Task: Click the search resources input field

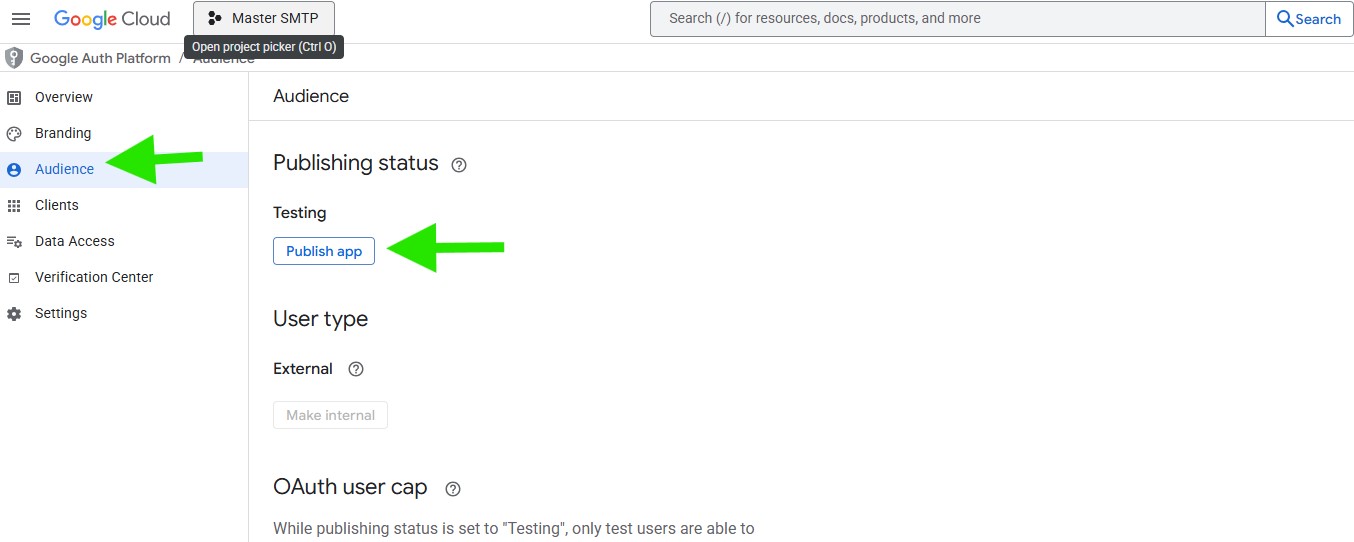Action: (957, 18)
